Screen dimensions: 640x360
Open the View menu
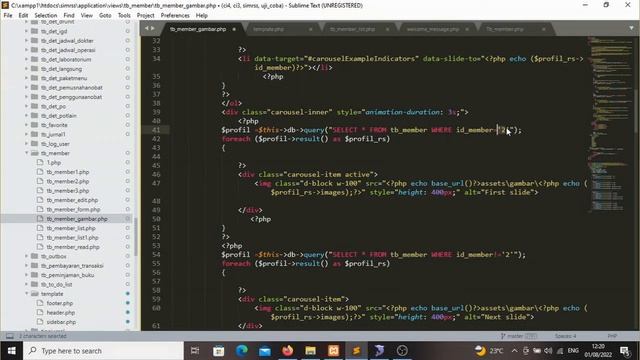pyautogui.click(x=87, y=16)
